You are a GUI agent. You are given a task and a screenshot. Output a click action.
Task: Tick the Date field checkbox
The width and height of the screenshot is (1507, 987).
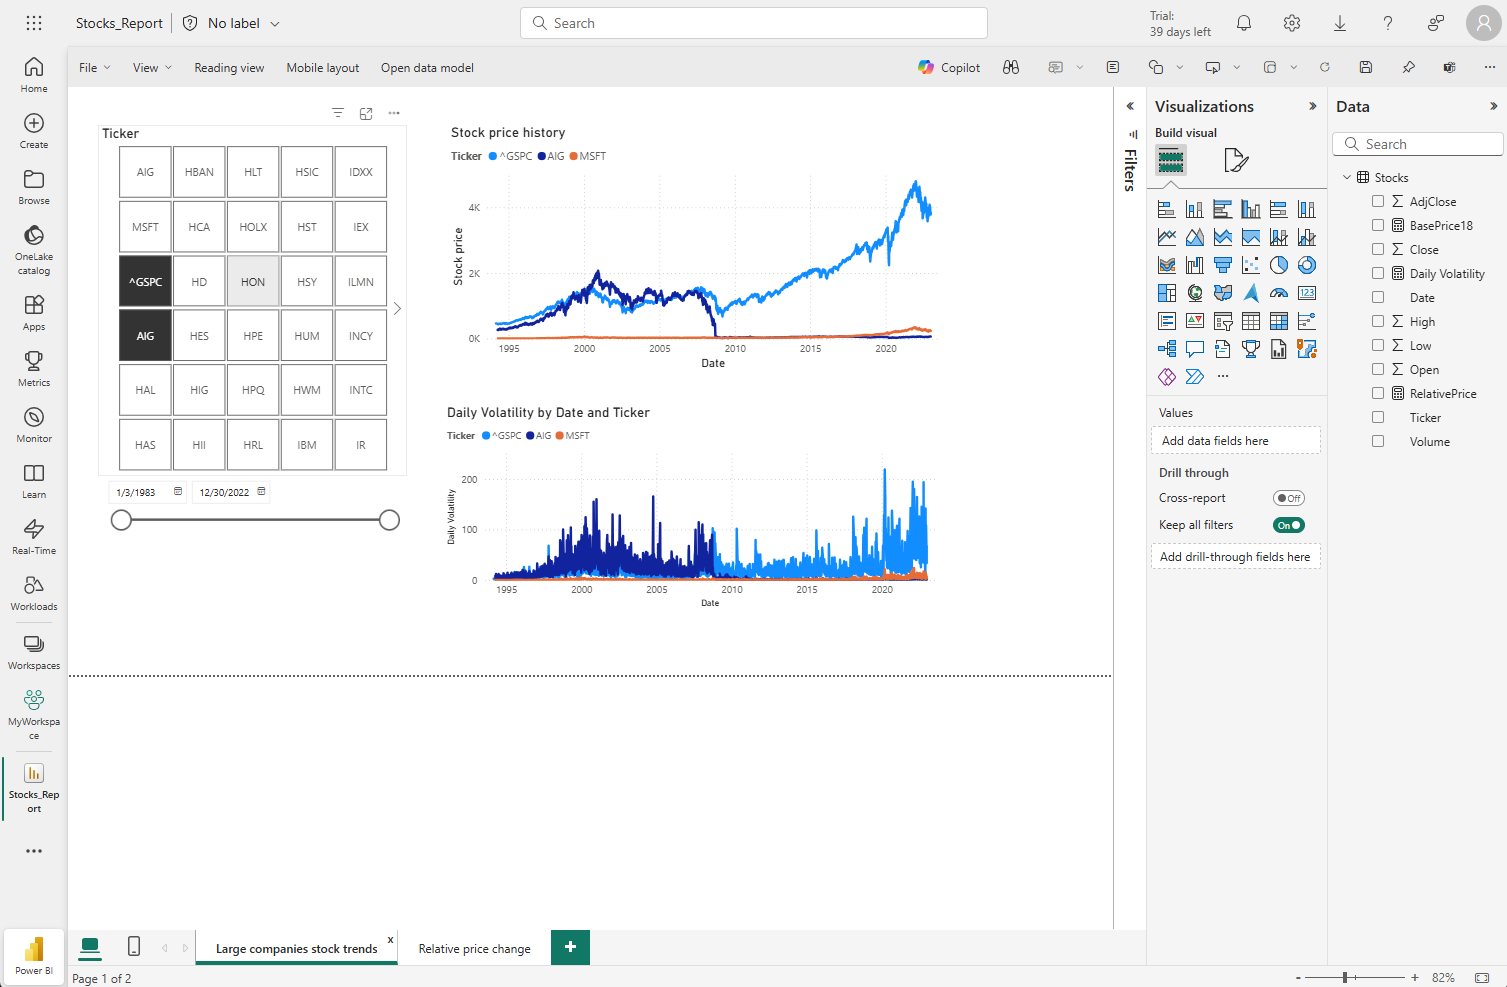pos(1378,297)
